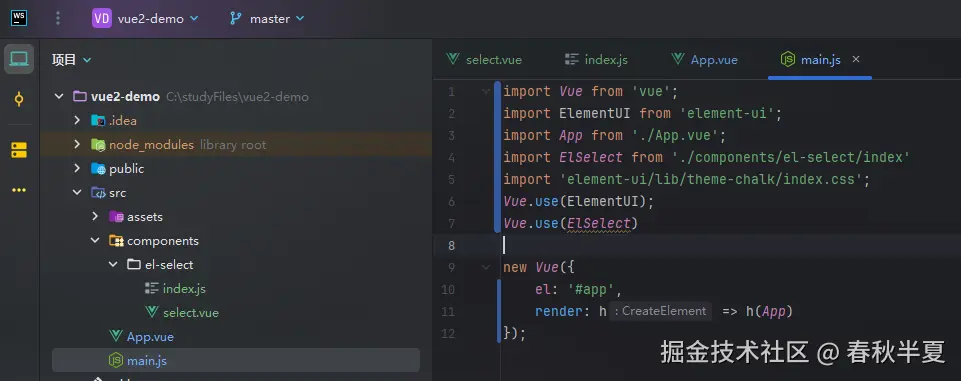Viewport: 961px width, 381px height.
Task: Toggle the Project tool window icon
Action: [19, 59]
